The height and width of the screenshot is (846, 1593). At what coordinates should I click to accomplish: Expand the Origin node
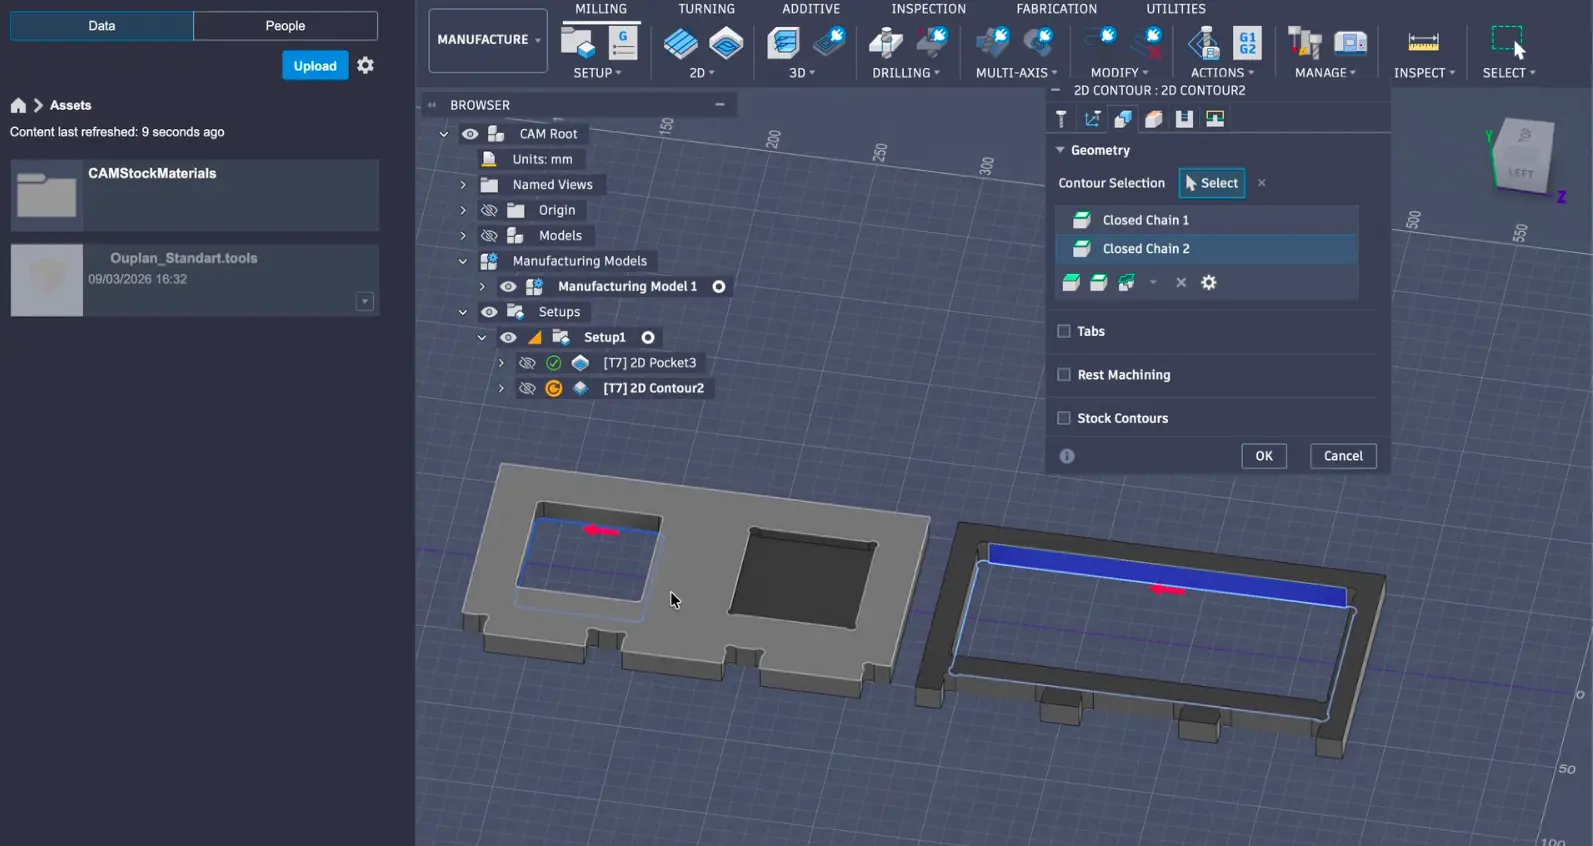463,210
